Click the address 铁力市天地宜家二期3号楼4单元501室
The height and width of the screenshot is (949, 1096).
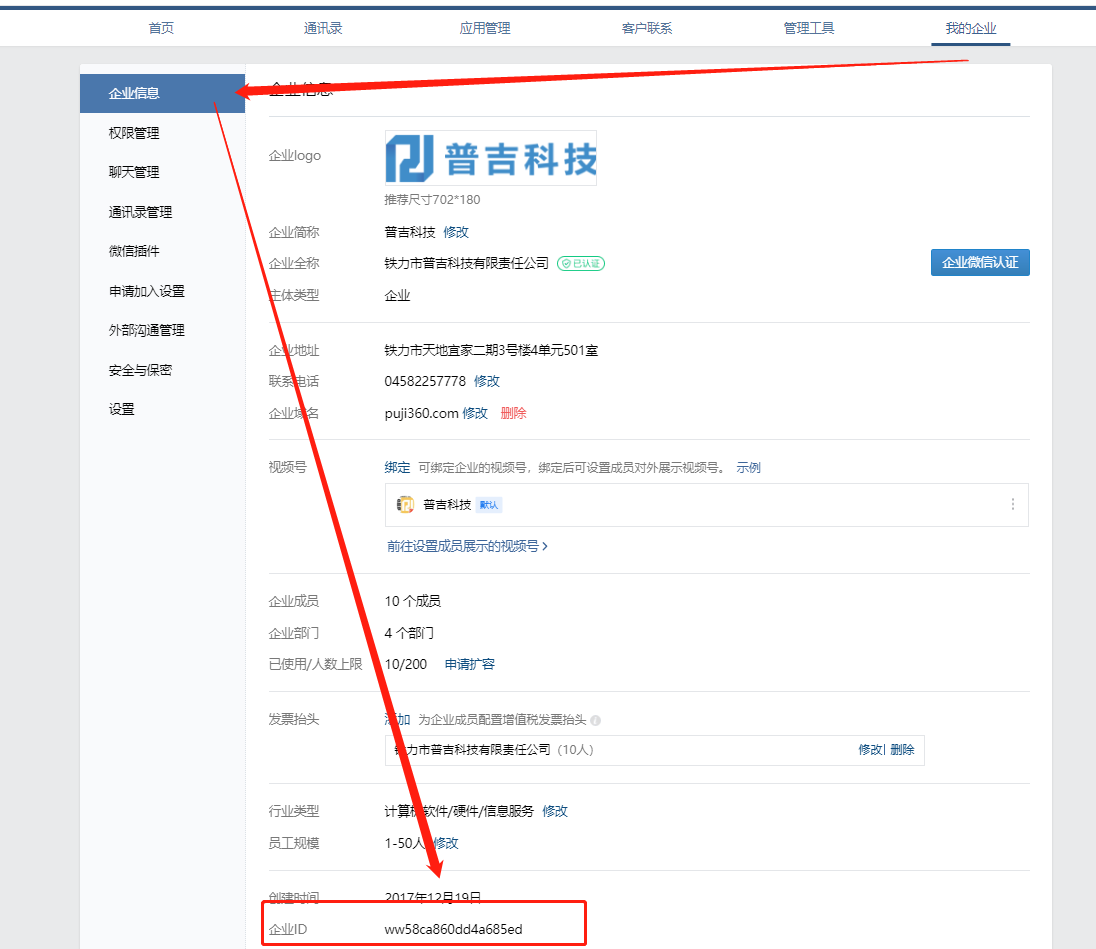(x=491, y=350)
